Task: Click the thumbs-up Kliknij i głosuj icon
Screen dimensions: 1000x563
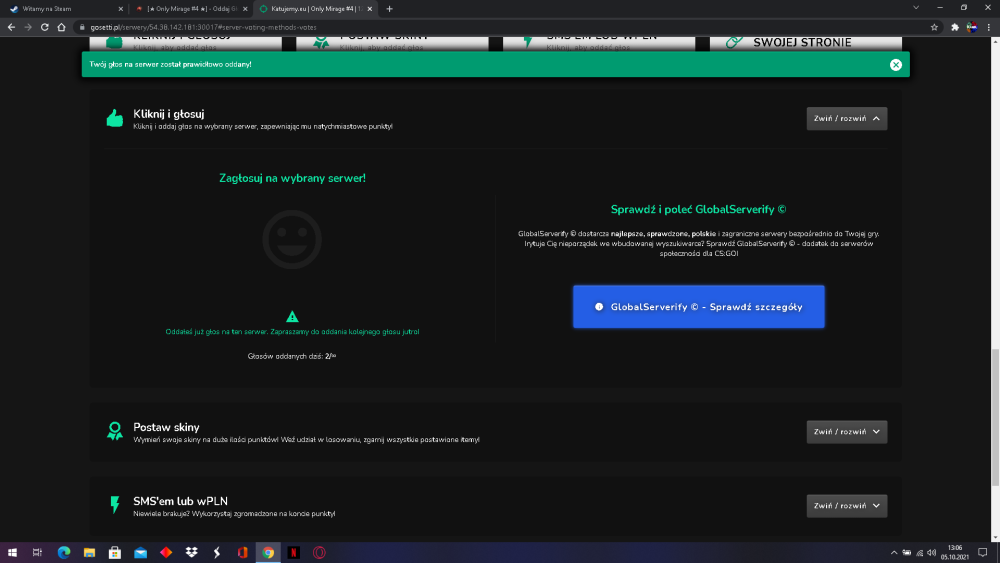Action: pyautogui.click(x=115, y=118)
